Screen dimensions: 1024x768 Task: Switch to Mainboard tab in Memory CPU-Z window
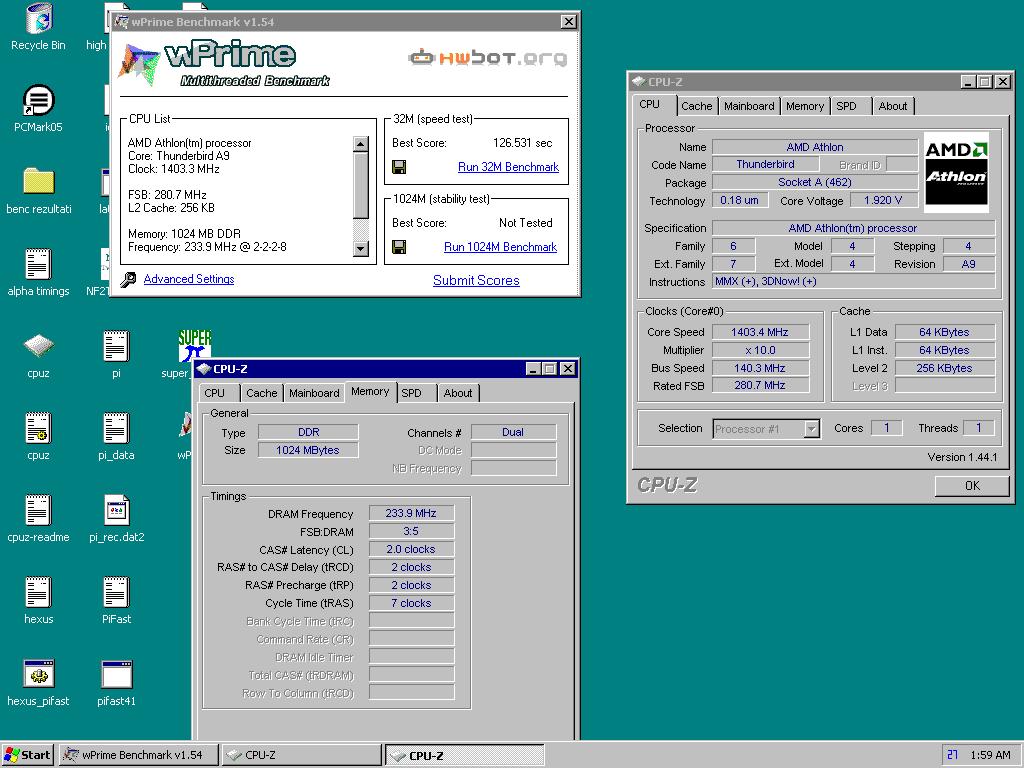(314, 393)
